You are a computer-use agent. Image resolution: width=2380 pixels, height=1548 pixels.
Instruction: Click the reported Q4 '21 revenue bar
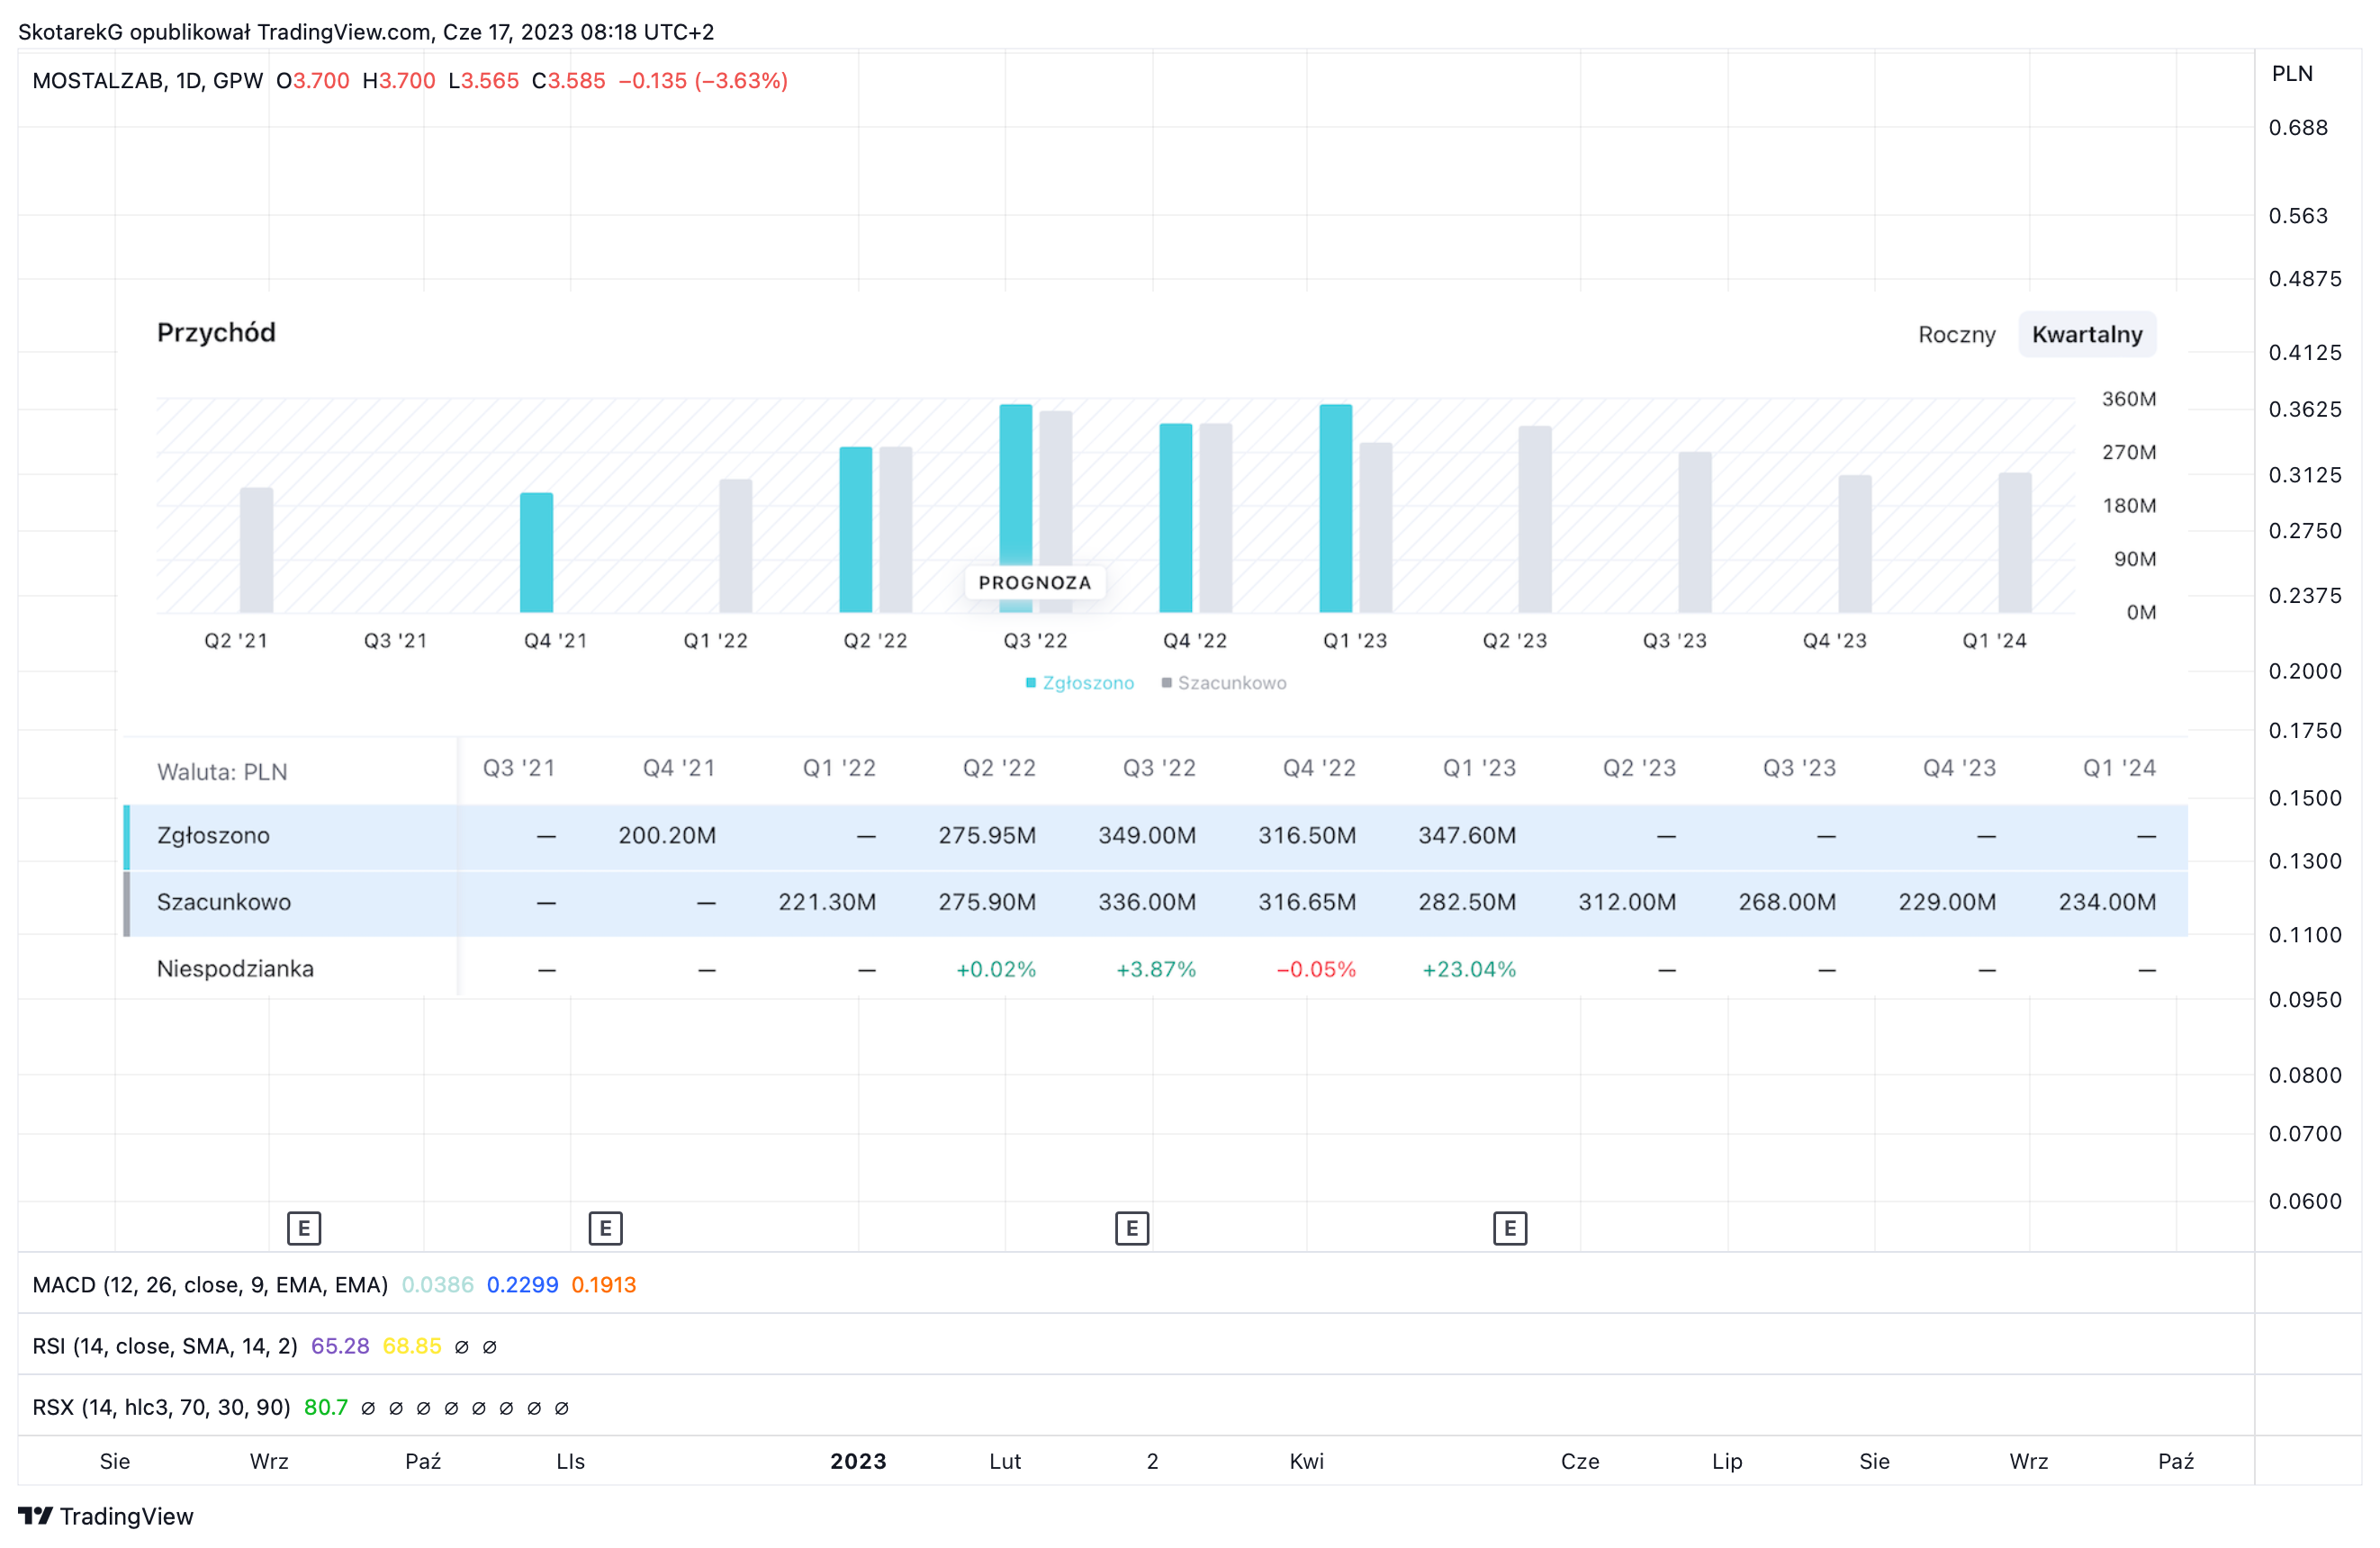[536, 552]
